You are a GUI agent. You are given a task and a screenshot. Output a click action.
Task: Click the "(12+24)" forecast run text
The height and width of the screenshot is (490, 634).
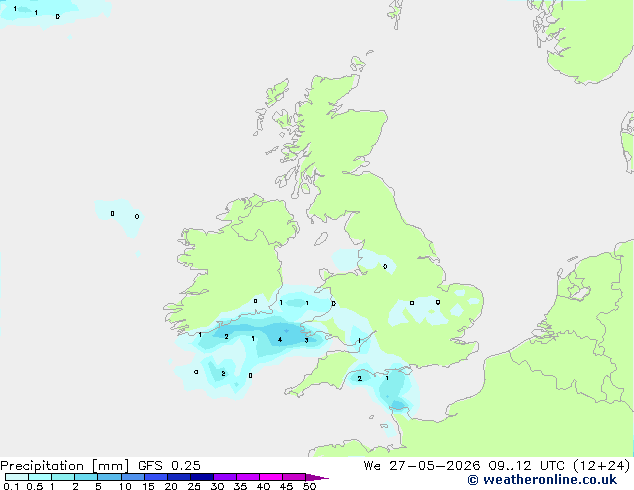click(602, 466)
